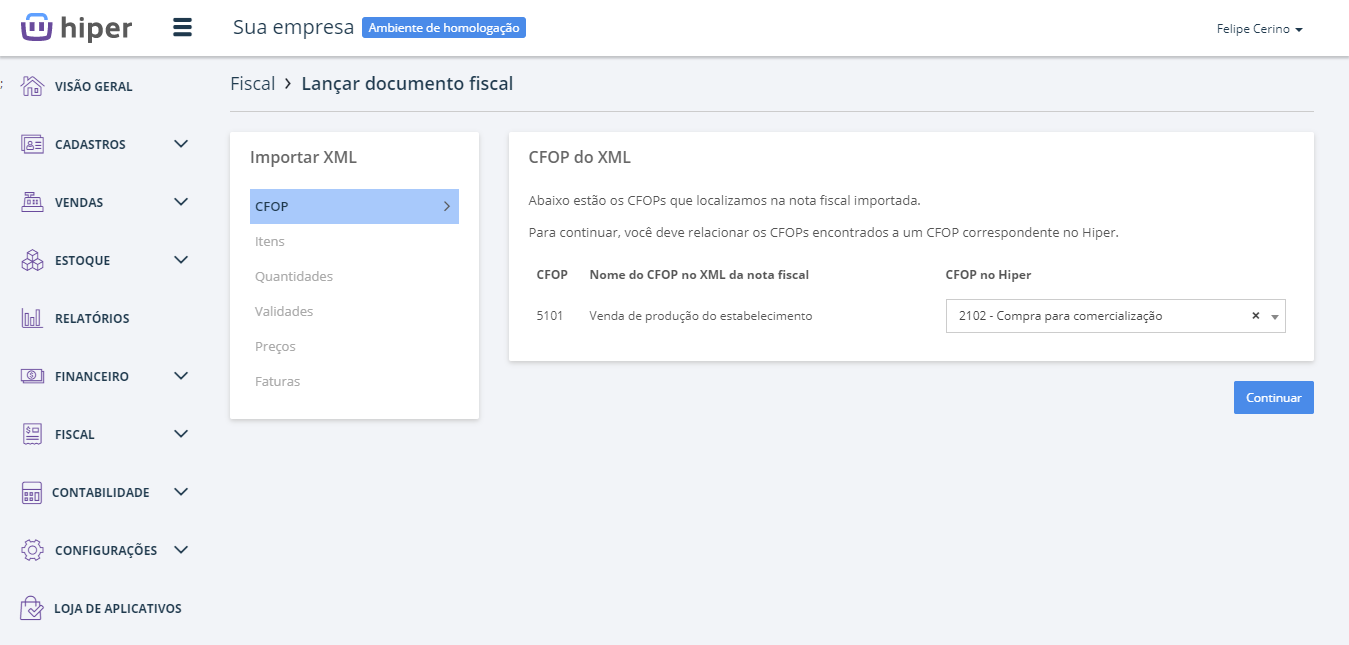Open the Relatórios menu item
Viewport: 1349px width, 645px height.
(92, 319)
